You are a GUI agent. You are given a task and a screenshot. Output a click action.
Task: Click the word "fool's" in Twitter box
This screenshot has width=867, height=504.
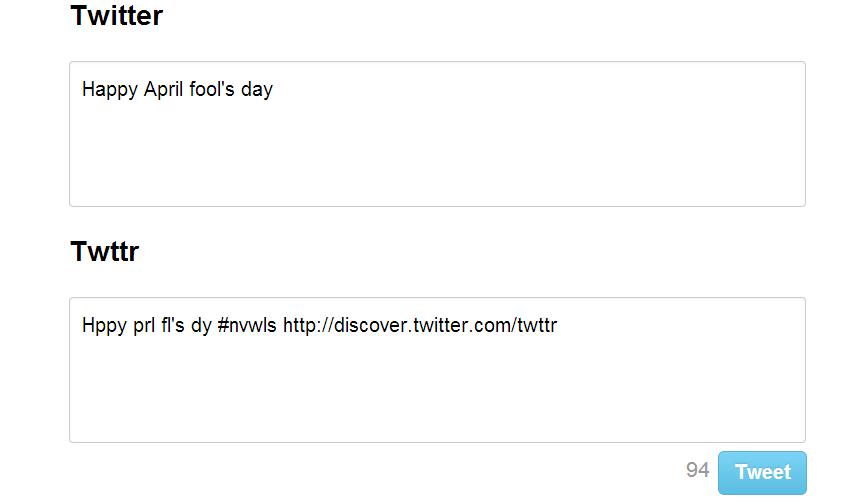tap(212, 90)
